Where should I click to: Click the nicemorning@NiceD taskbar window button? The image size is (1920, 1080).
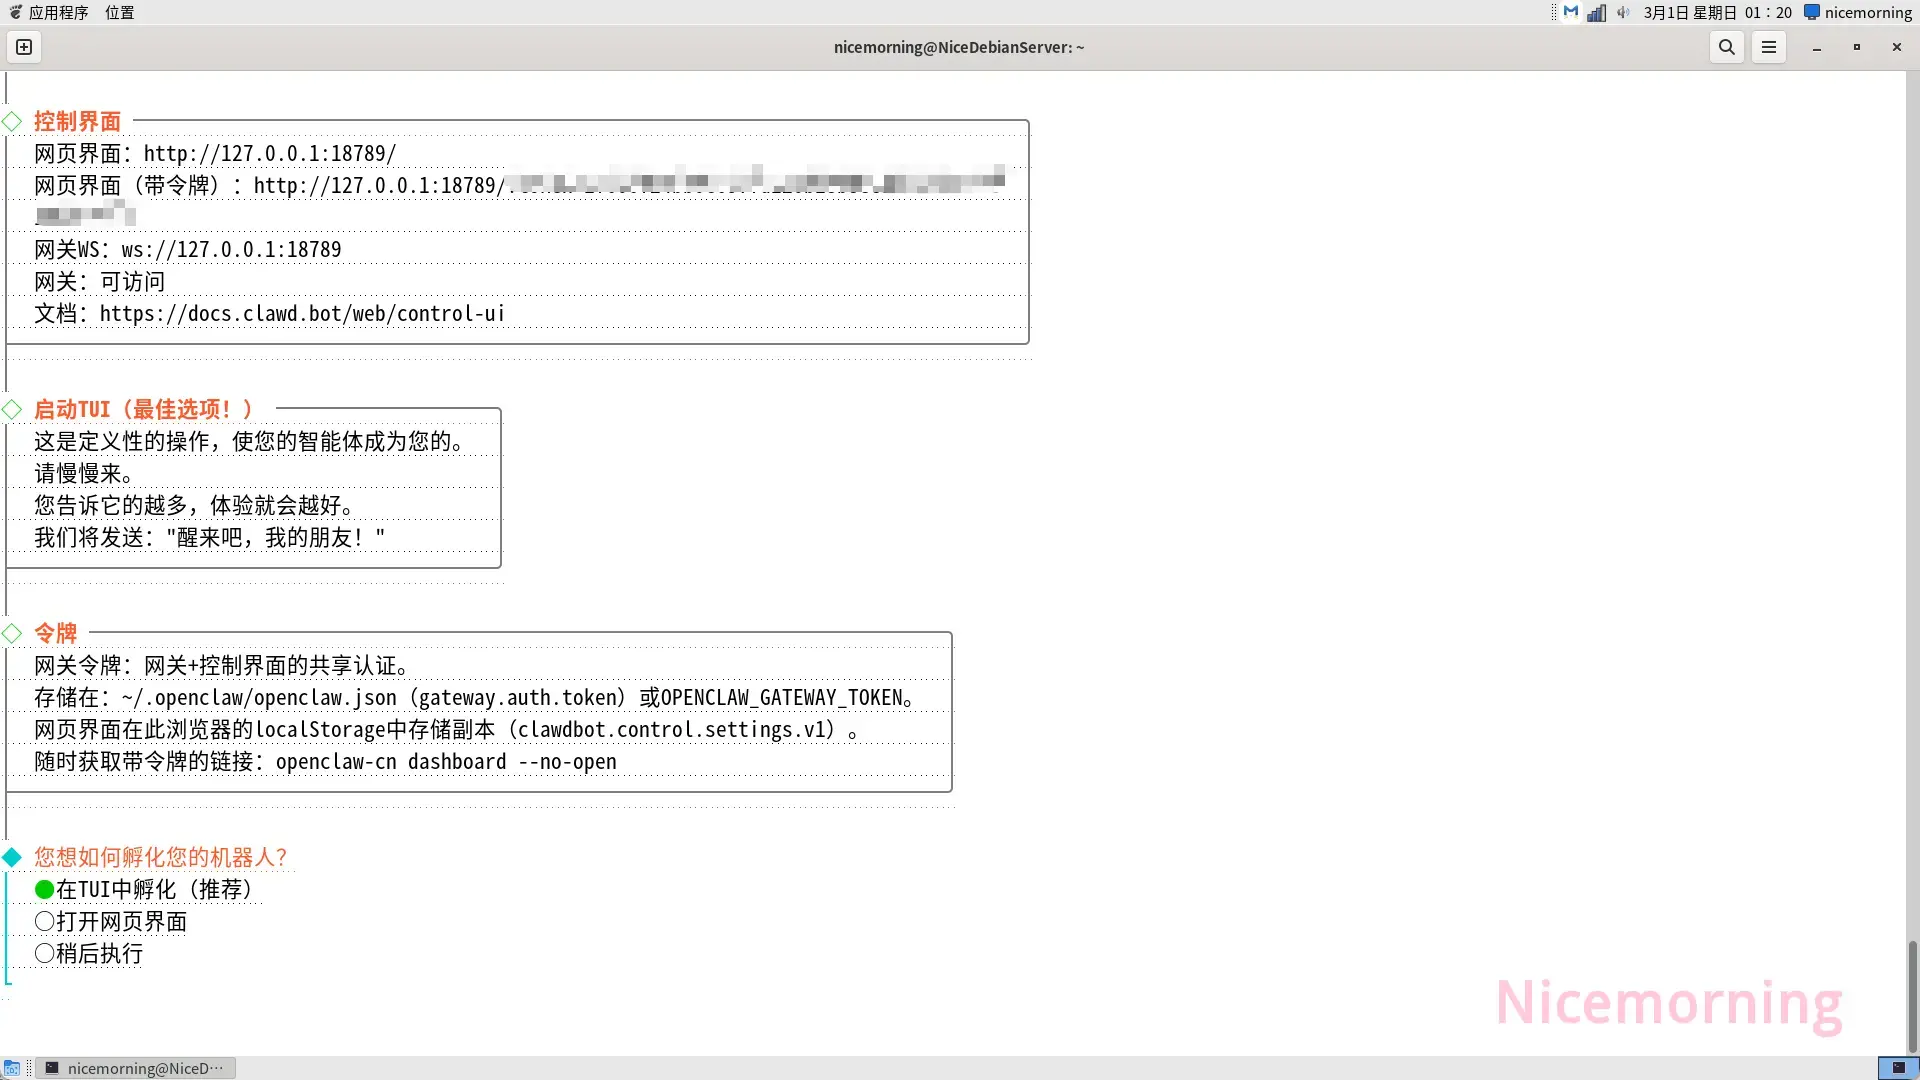pos(136,1068)
